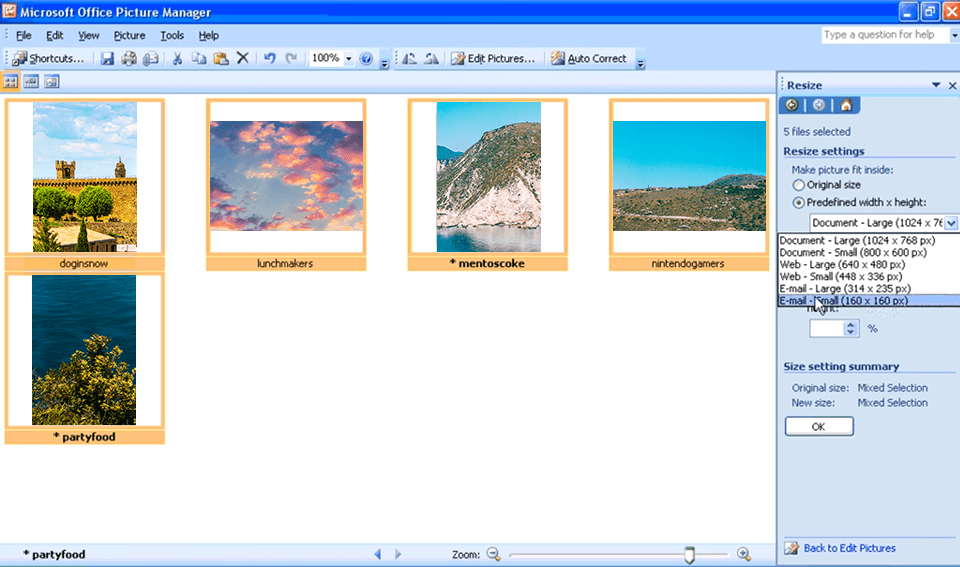The image size is (960, 567).
Task: Open the Picture menu
Action: click(129, 36)
